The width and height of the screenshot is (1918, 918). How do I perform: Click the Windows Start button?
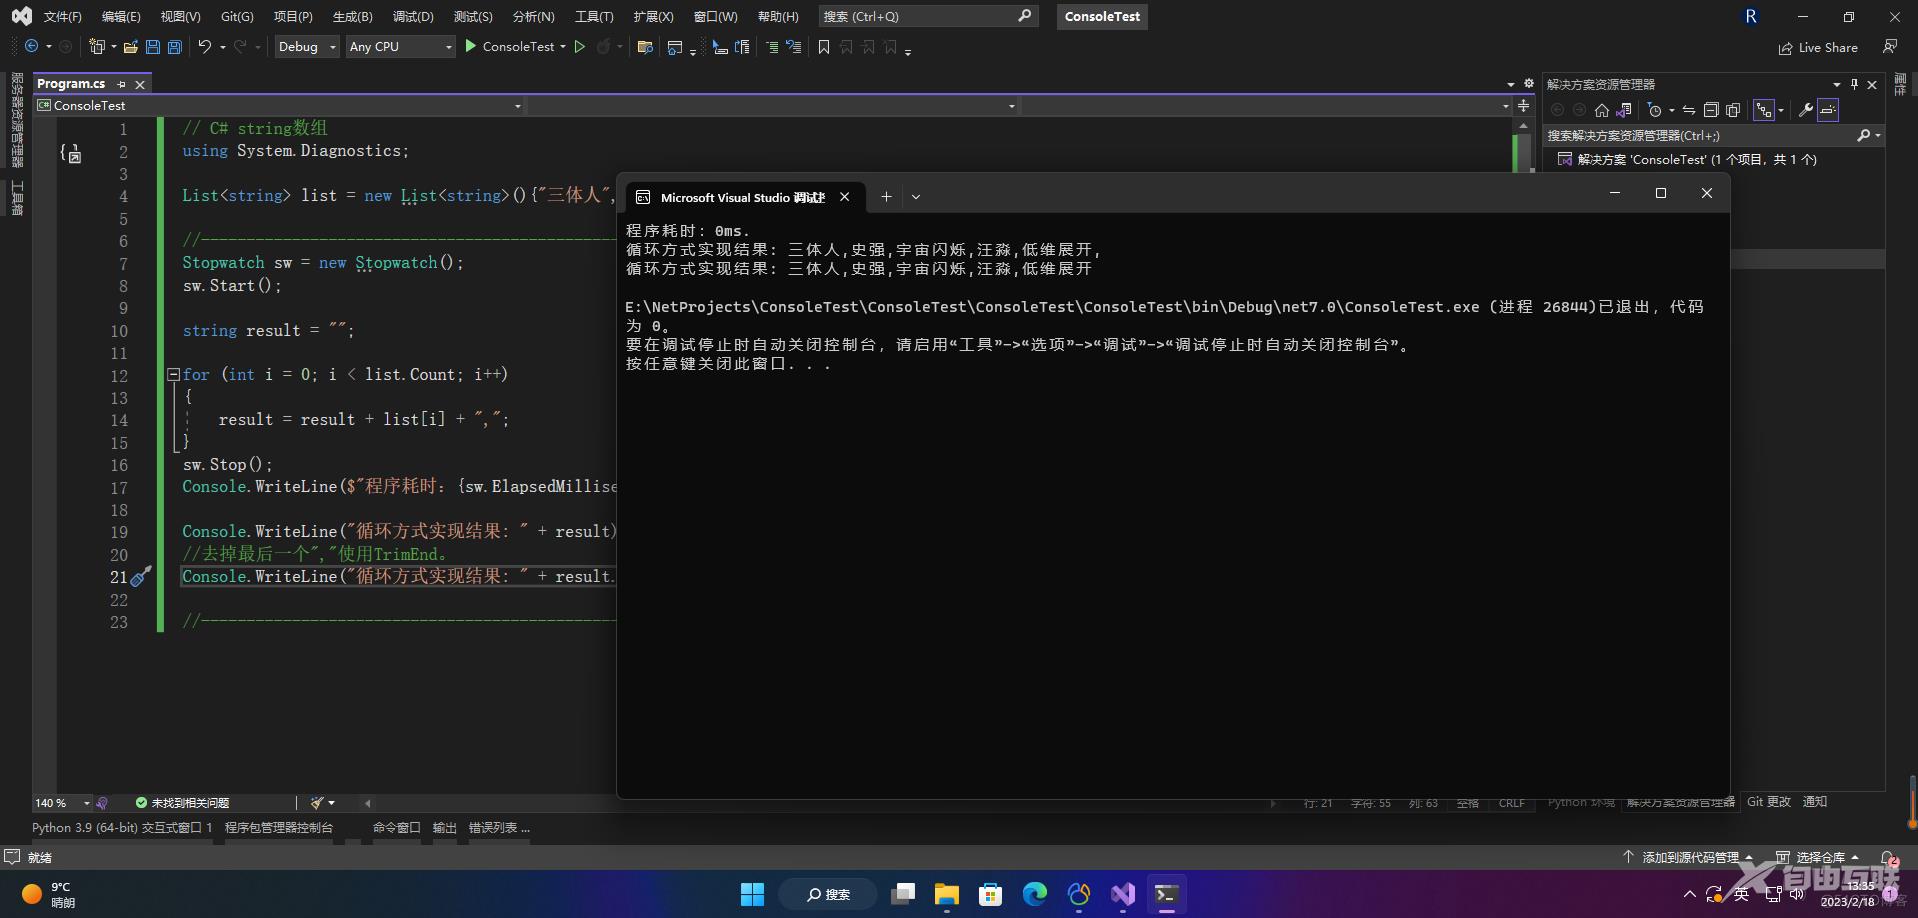coord(752,894)
